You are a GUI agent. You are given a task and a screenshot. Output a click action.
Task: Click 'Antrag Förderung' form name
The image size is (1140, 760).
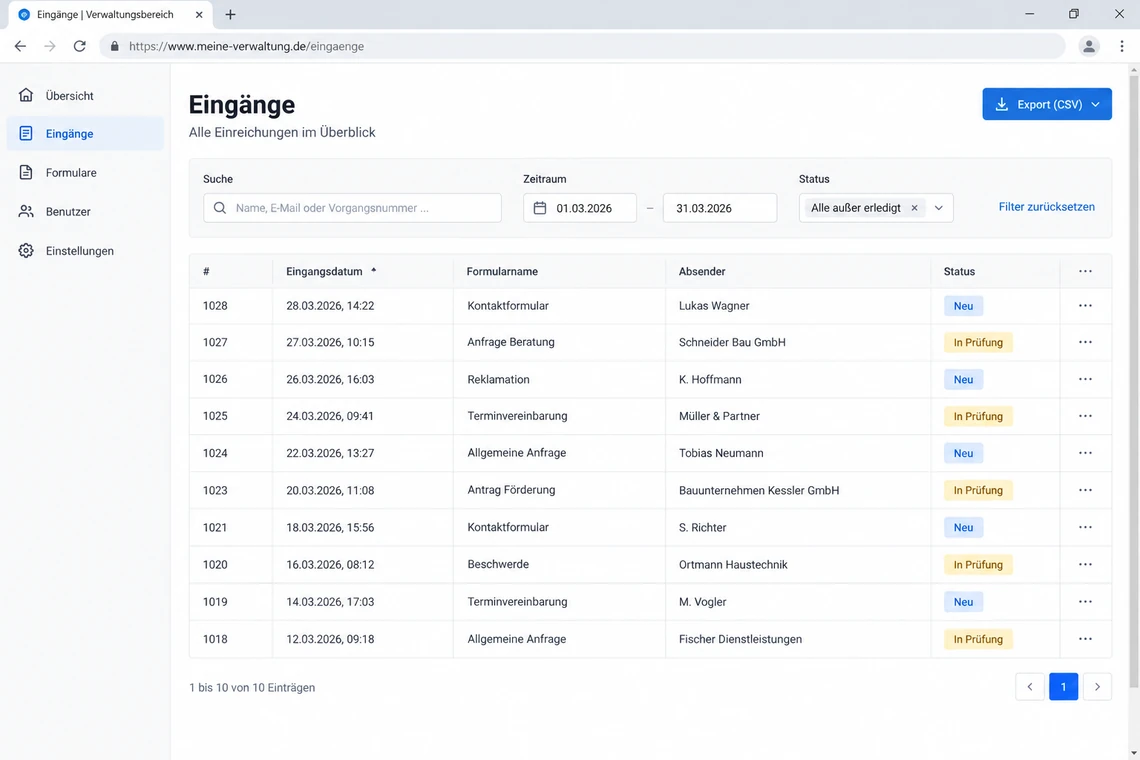(511, 489)
